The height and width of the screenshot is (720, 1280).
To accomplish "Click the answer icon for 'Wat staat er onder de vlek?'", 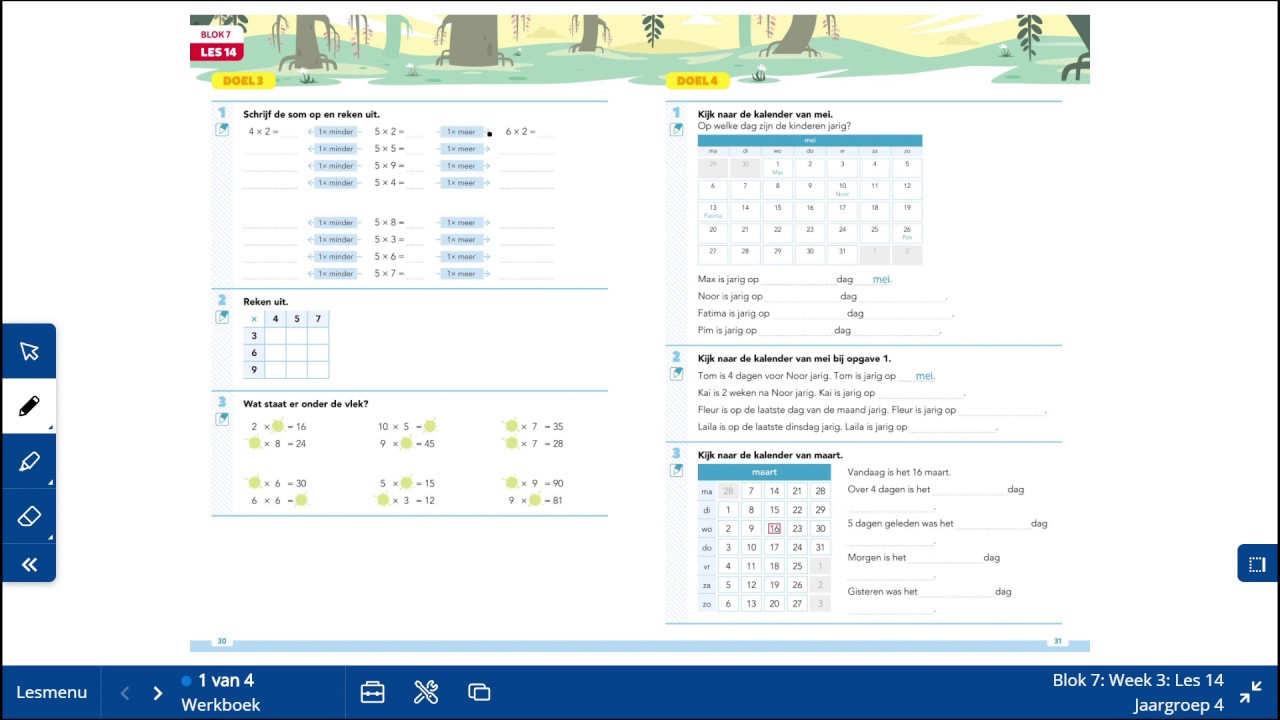I will (223, 419).
